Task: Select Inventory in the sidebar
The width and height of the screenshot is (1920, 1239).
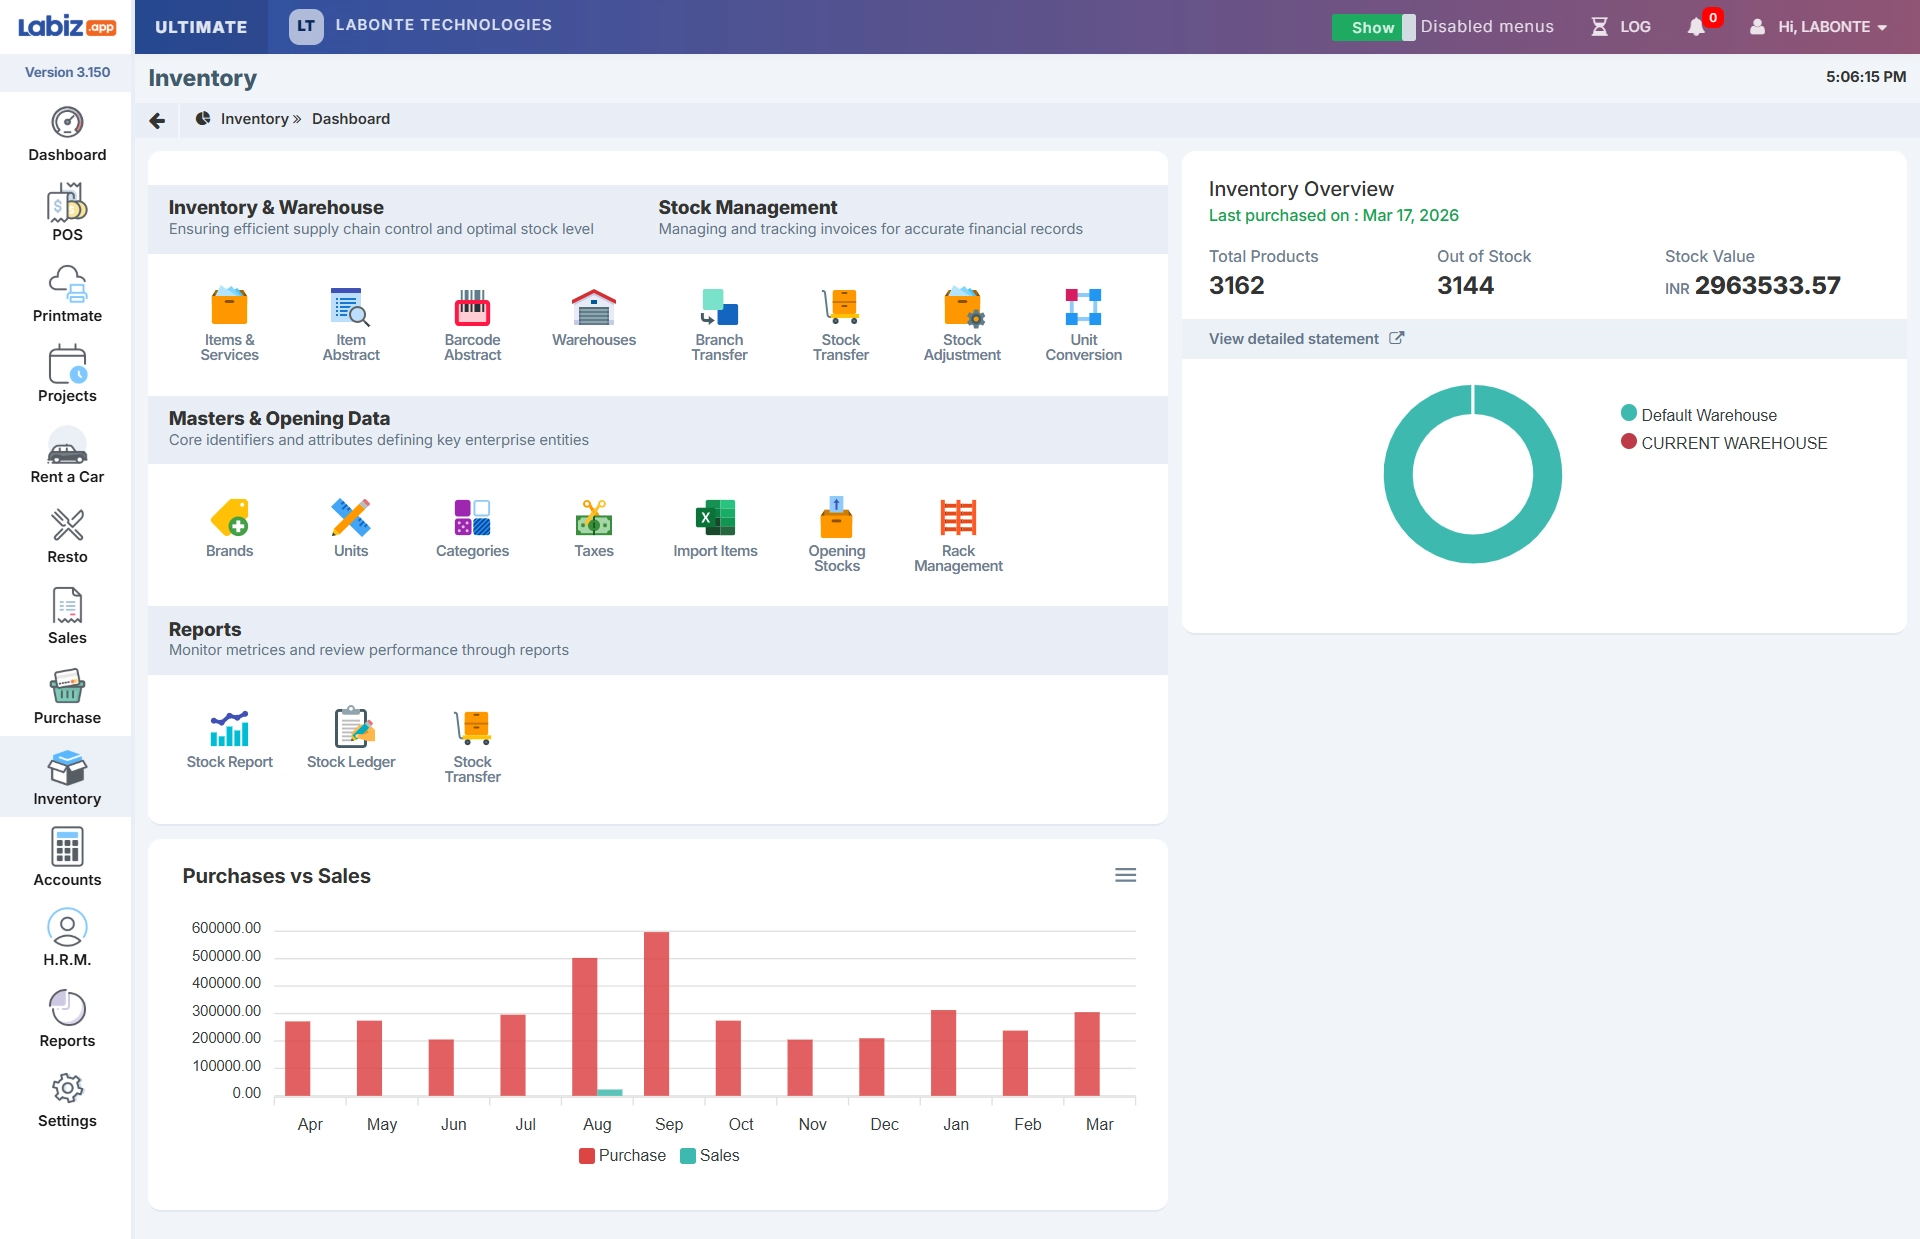Action: (x=67, y=777)
